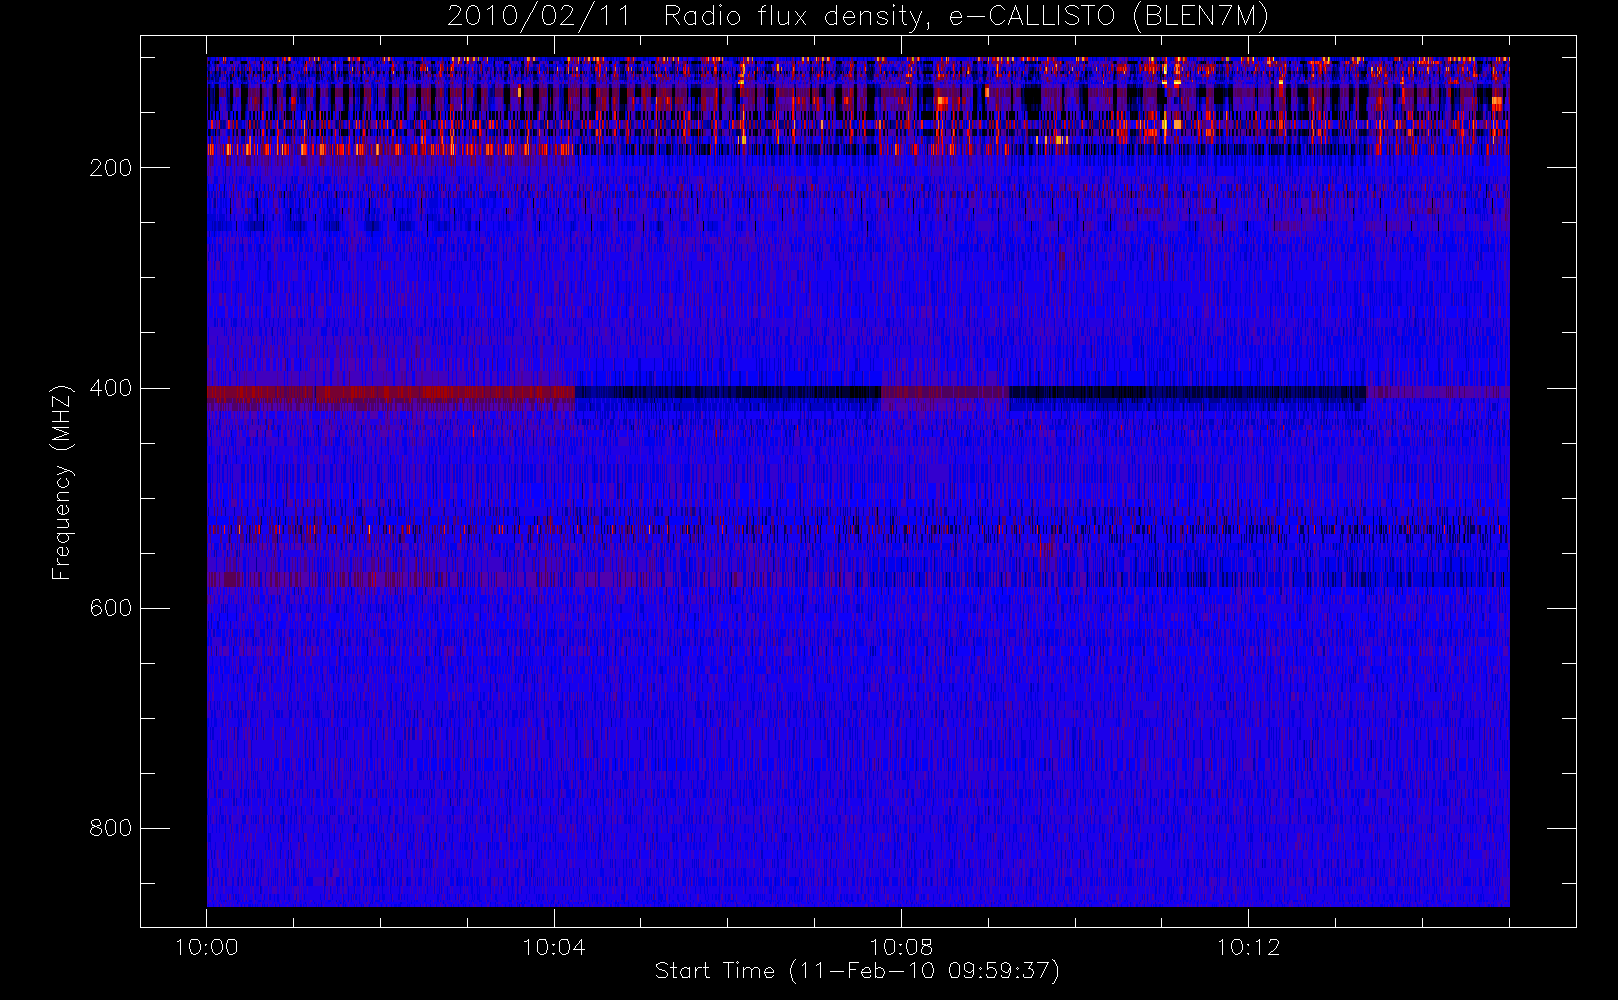
Task: Click the 10:00 time tick label
Action: (x=206, y=947)
